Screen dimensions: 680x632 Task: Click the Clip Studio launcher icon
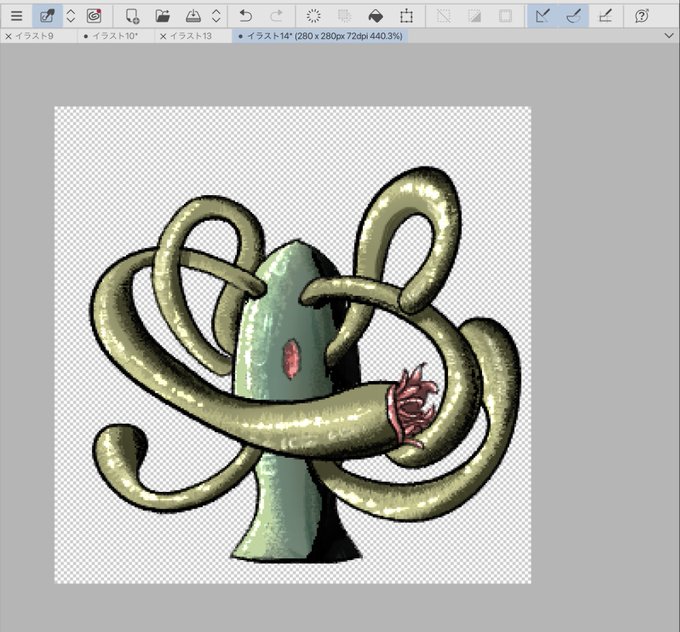pos(47,16)
